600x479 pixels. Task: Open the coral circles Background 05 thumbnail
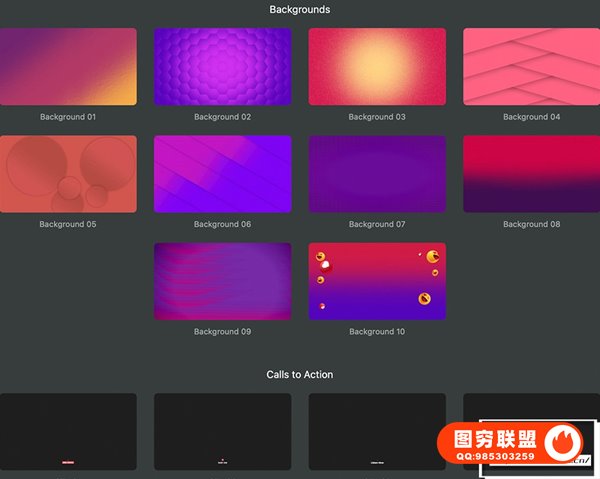(68, 174)
